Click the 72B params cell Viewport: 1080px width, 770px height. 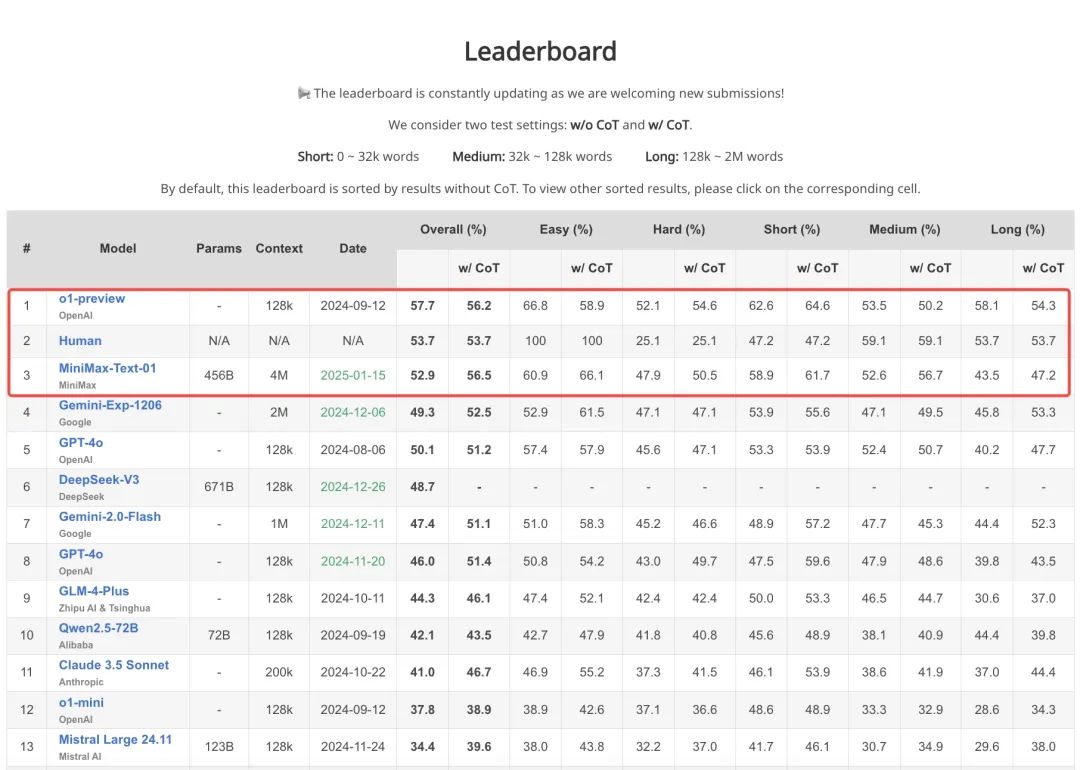(x=219, y=635)
